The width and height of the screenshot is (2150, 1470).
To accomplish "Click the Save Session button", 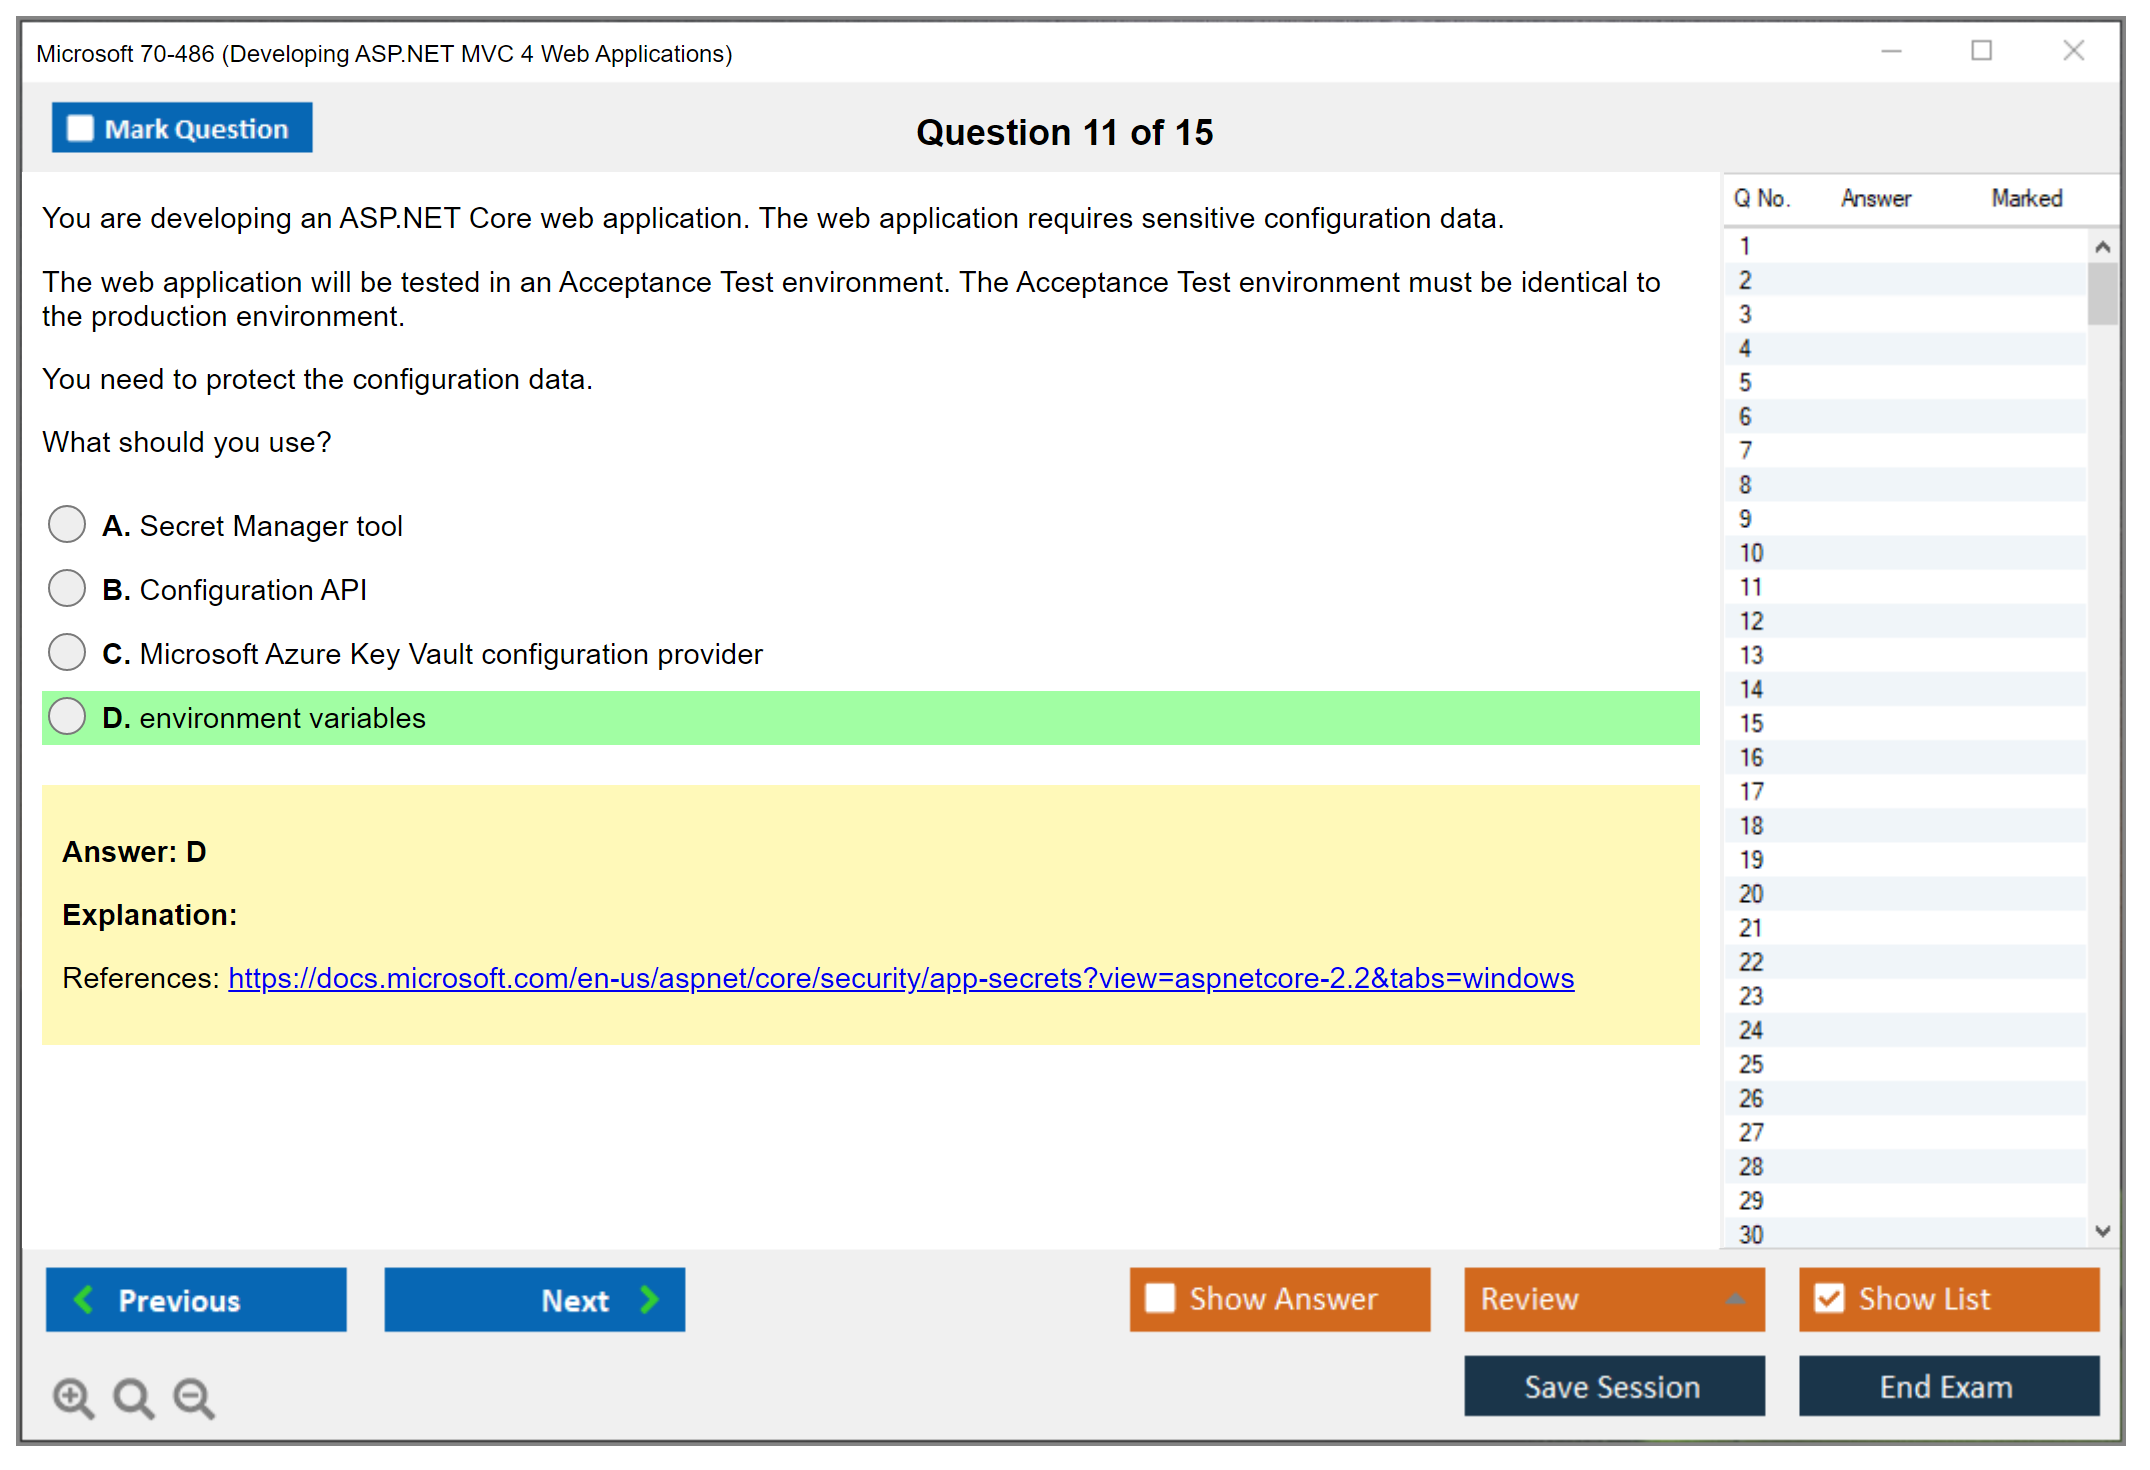I will click(x=1613, y=1386).
